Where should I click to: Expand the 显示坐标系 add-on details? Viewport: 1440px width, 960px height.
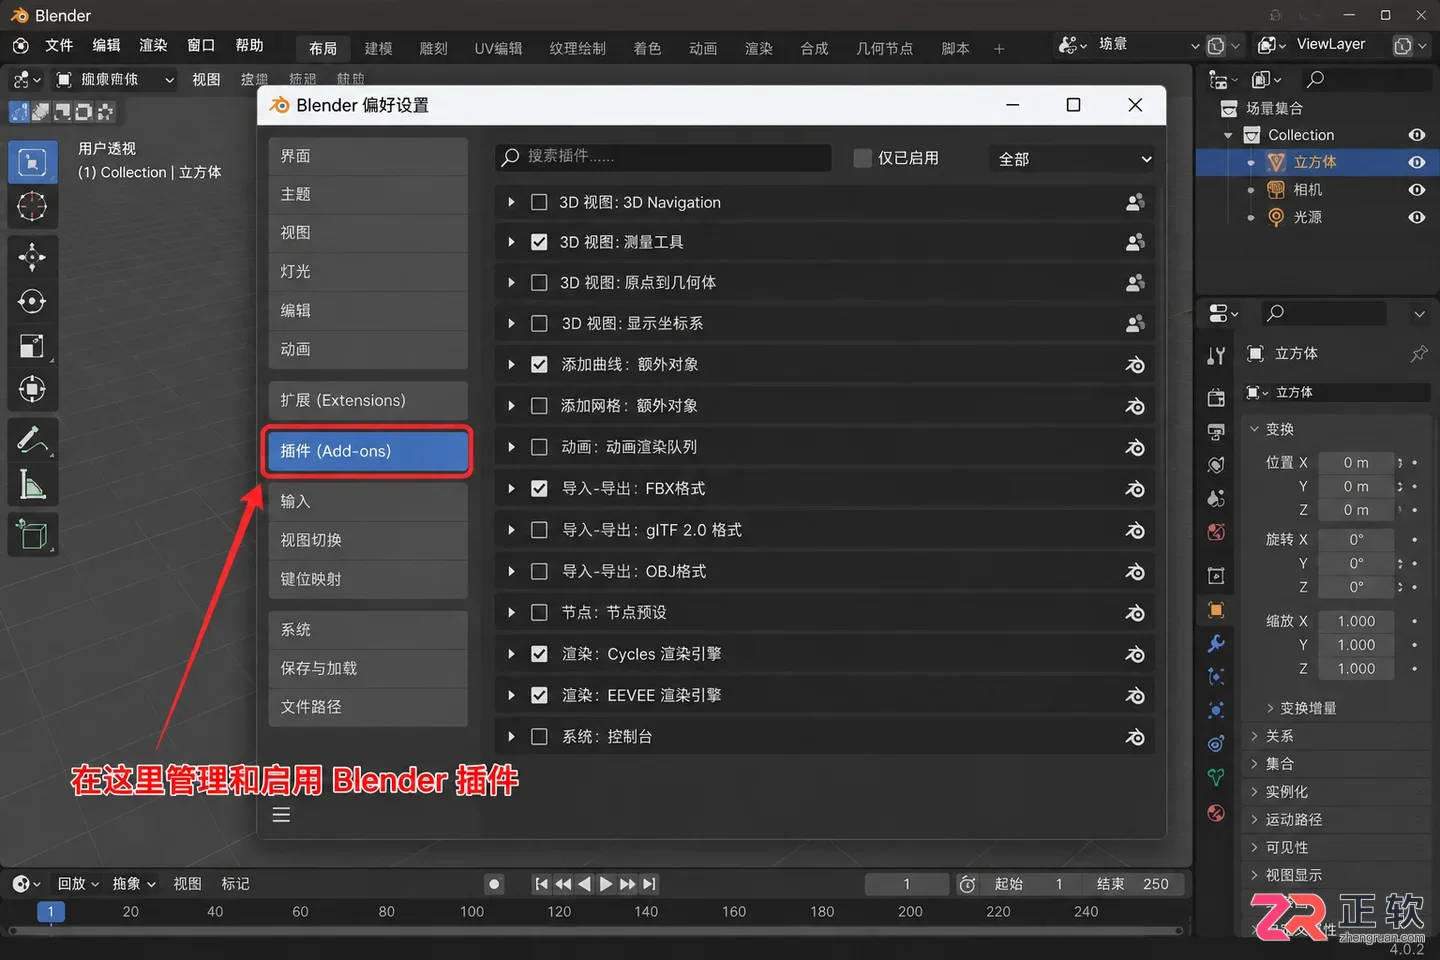[511, 324]
